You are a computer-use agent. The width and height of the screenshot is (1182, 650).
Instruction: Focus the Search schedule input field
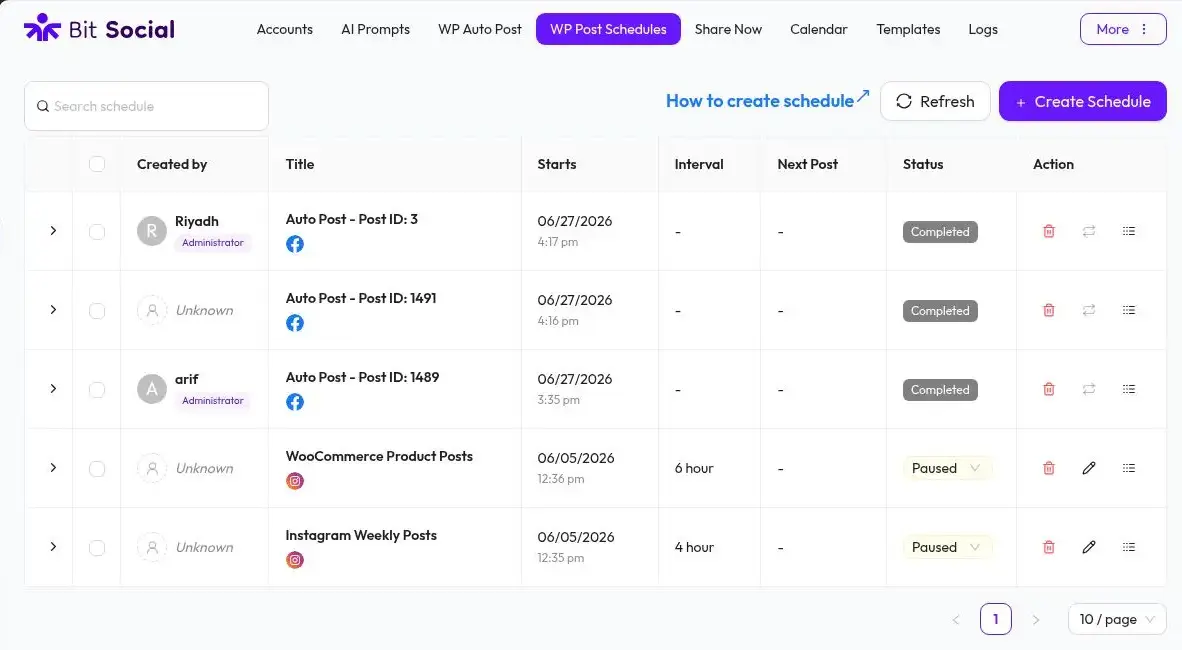click(x=146, y=106)
